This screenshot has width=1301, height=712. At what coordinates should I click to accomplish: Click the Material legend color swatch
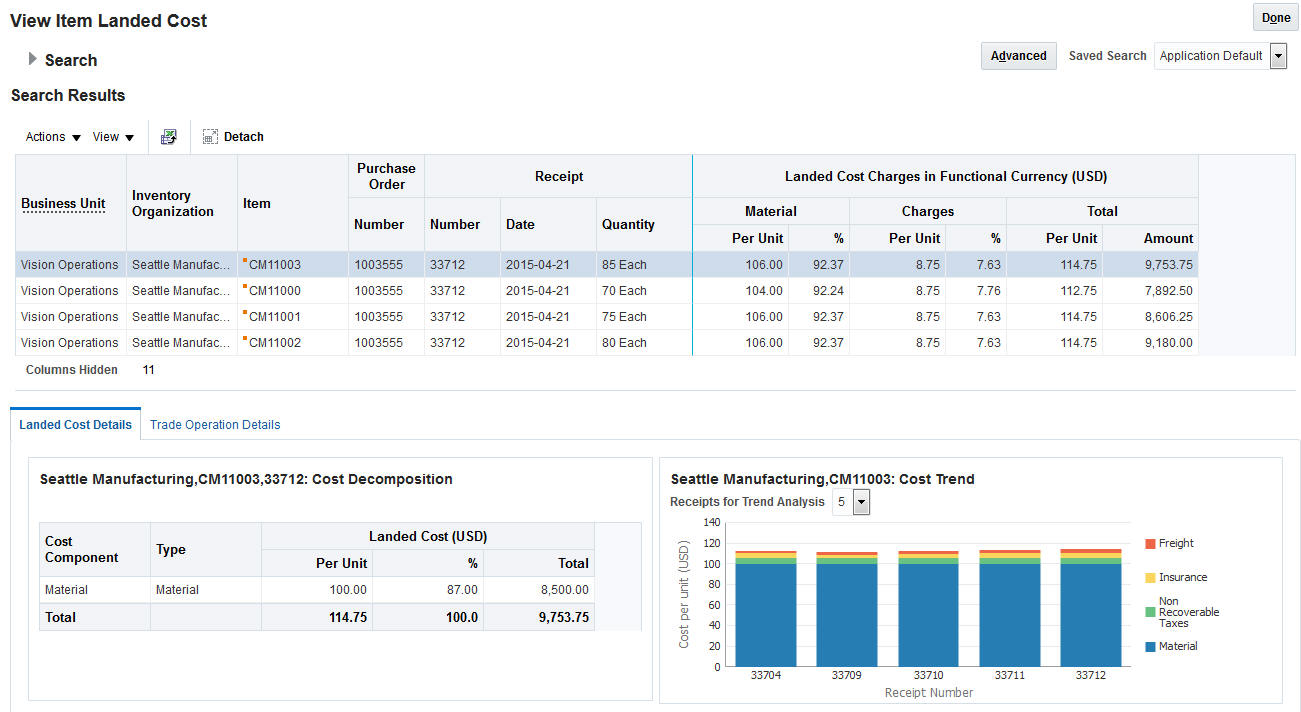click(1150, 647)
